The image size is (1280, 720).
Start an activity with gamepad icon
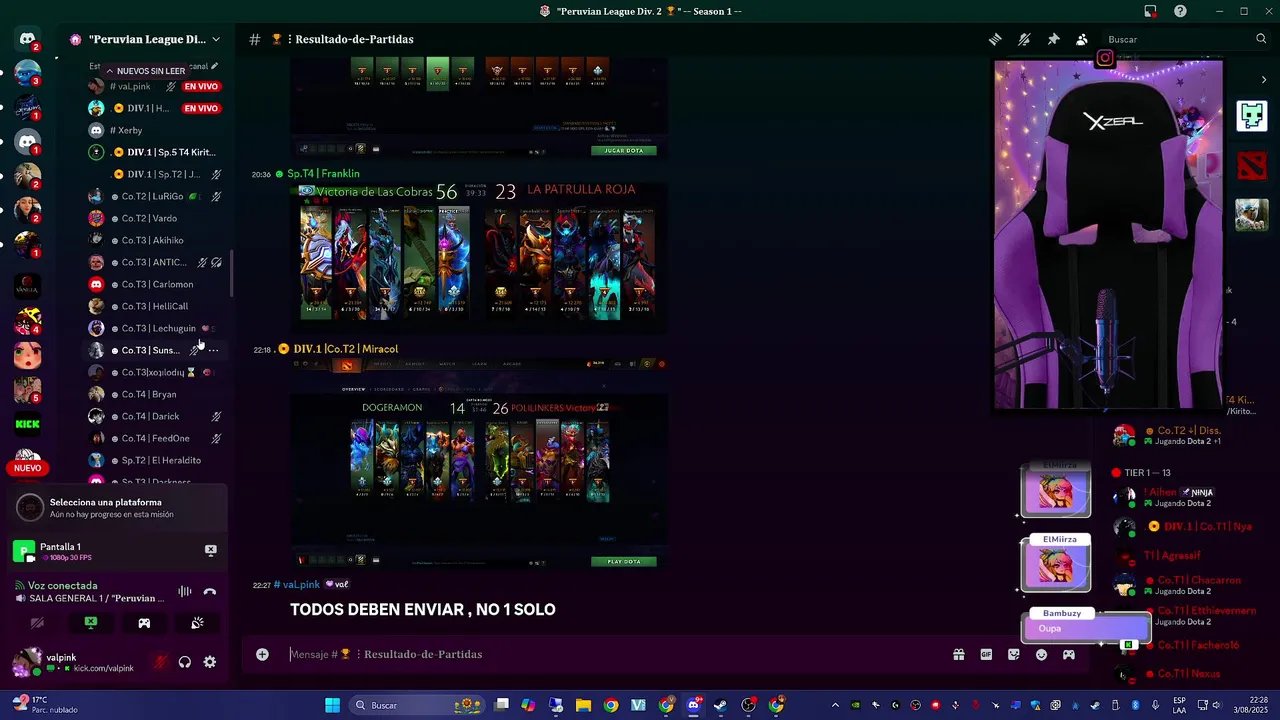(144, 623)
